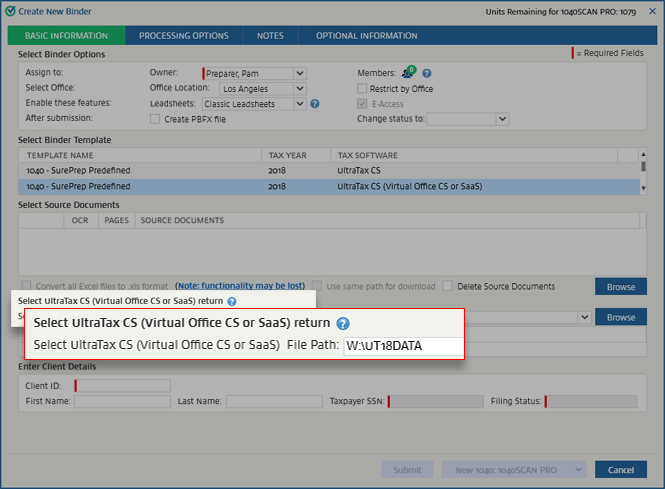Enable the Create PBFX file checkbox
665x489 pixels.
[x=155, y=119]
